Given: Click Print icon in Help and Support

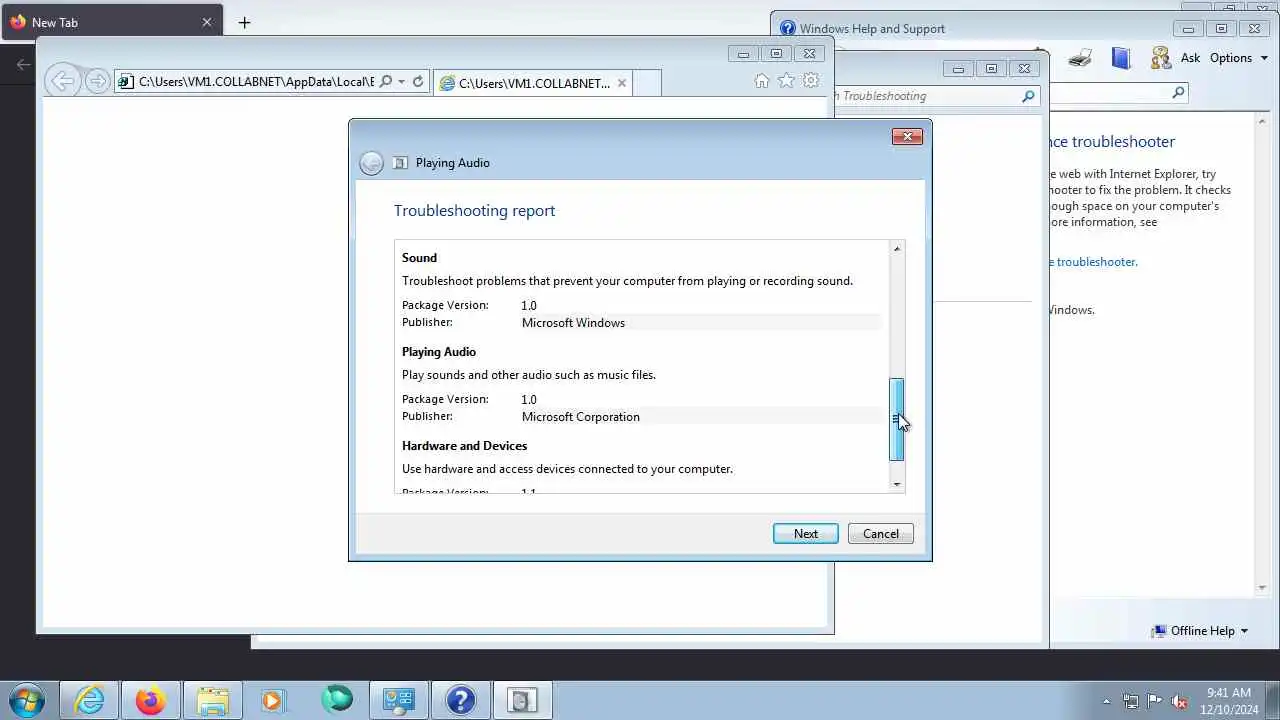Looking at the screenshot, I should 1080,58.
